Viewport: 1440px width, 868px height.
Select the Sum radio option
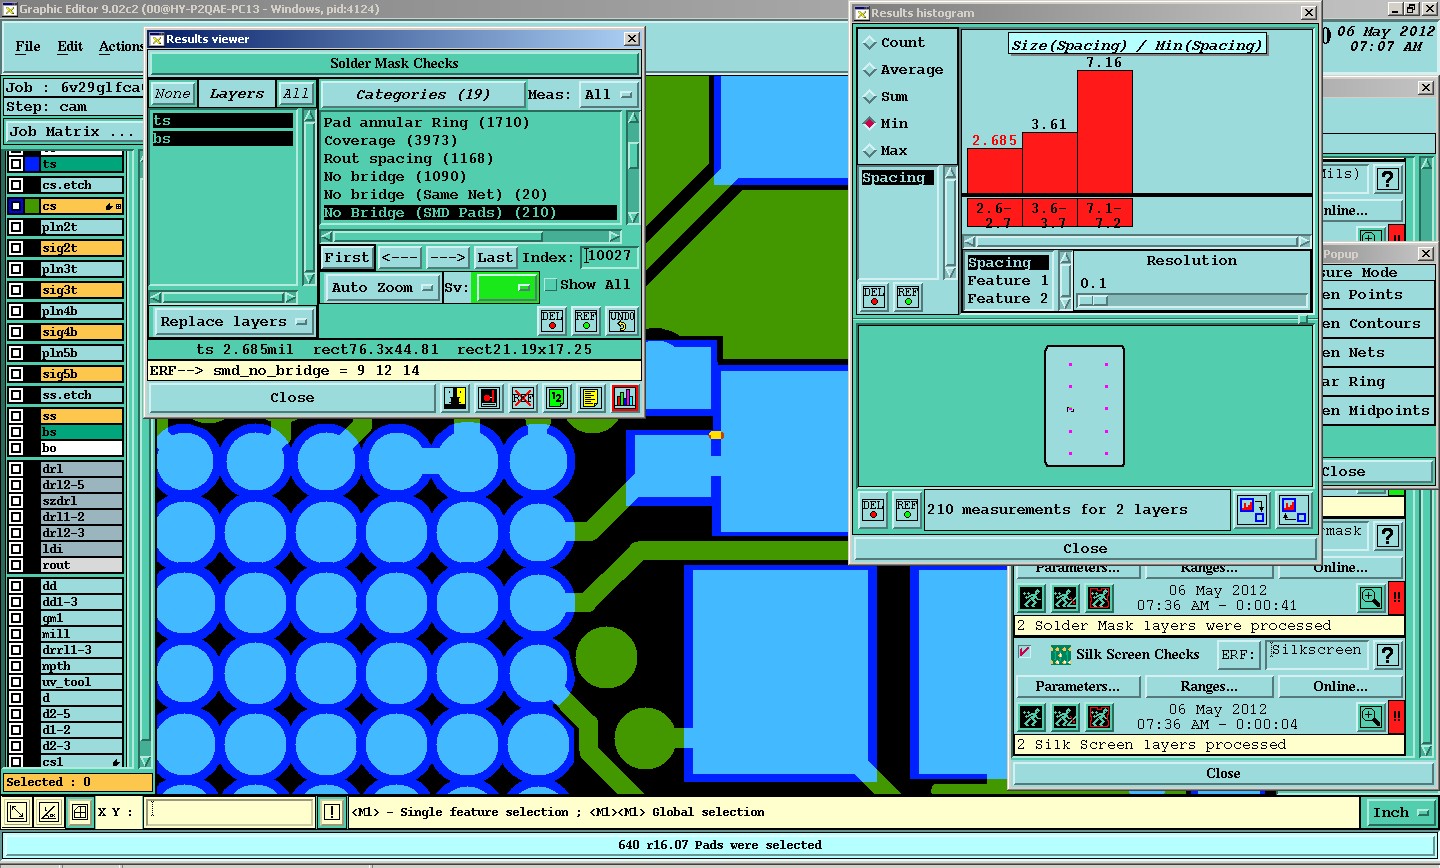point(870,97)
